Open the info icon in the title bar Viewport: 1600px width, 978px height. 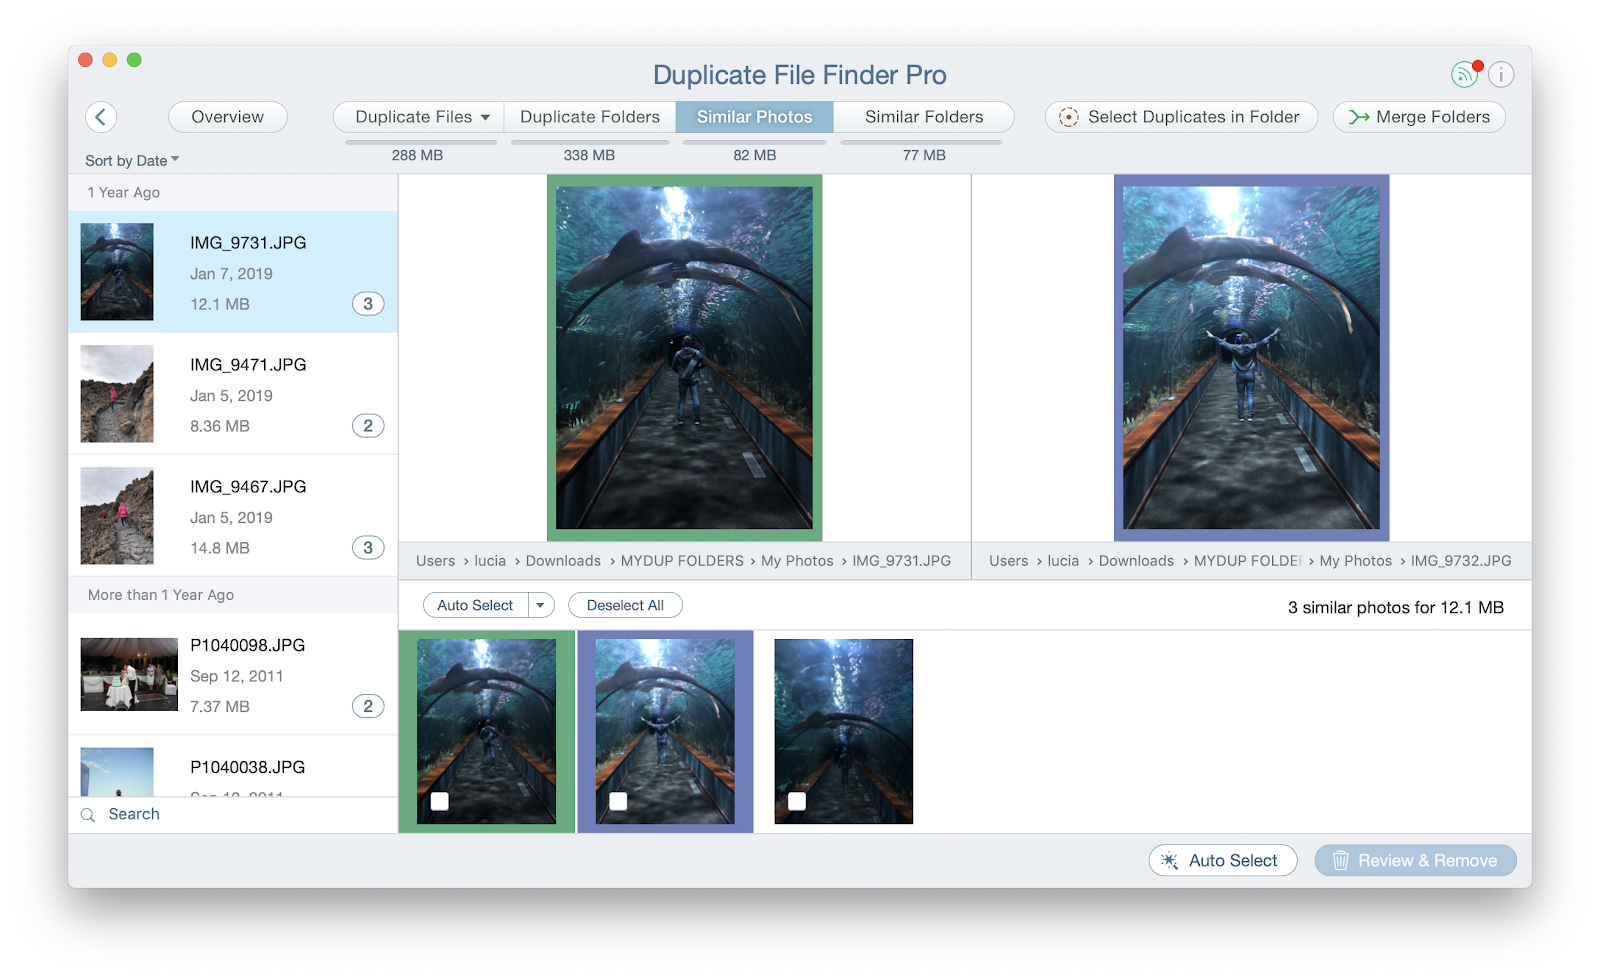1501,74
